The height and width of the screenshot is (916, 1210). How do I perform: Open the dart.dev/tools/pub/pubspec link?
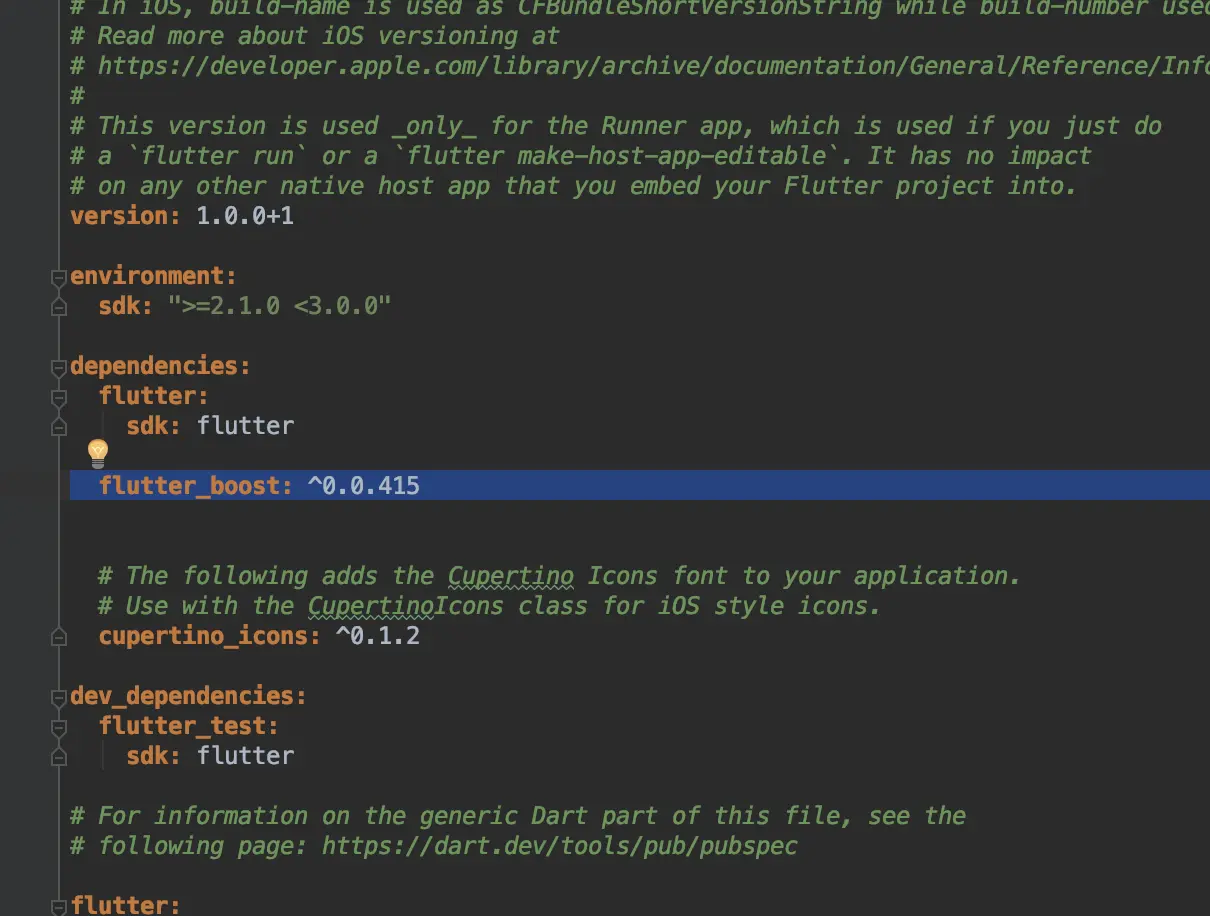click(559, 846)
